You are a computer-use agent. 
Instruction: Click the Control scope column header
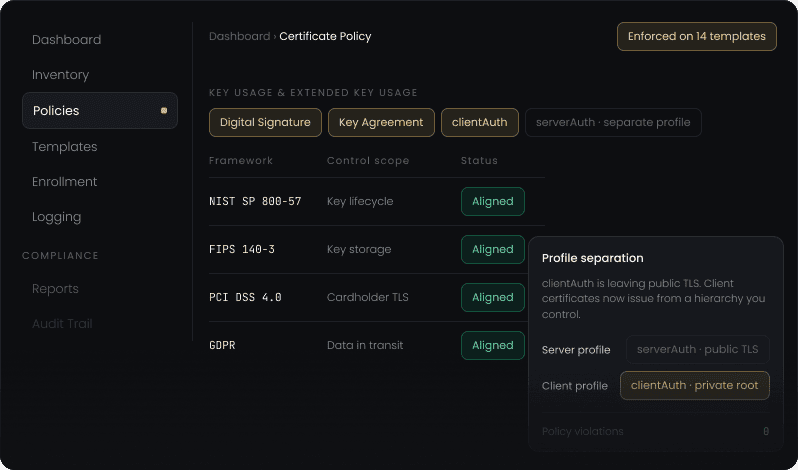(368, 161)
